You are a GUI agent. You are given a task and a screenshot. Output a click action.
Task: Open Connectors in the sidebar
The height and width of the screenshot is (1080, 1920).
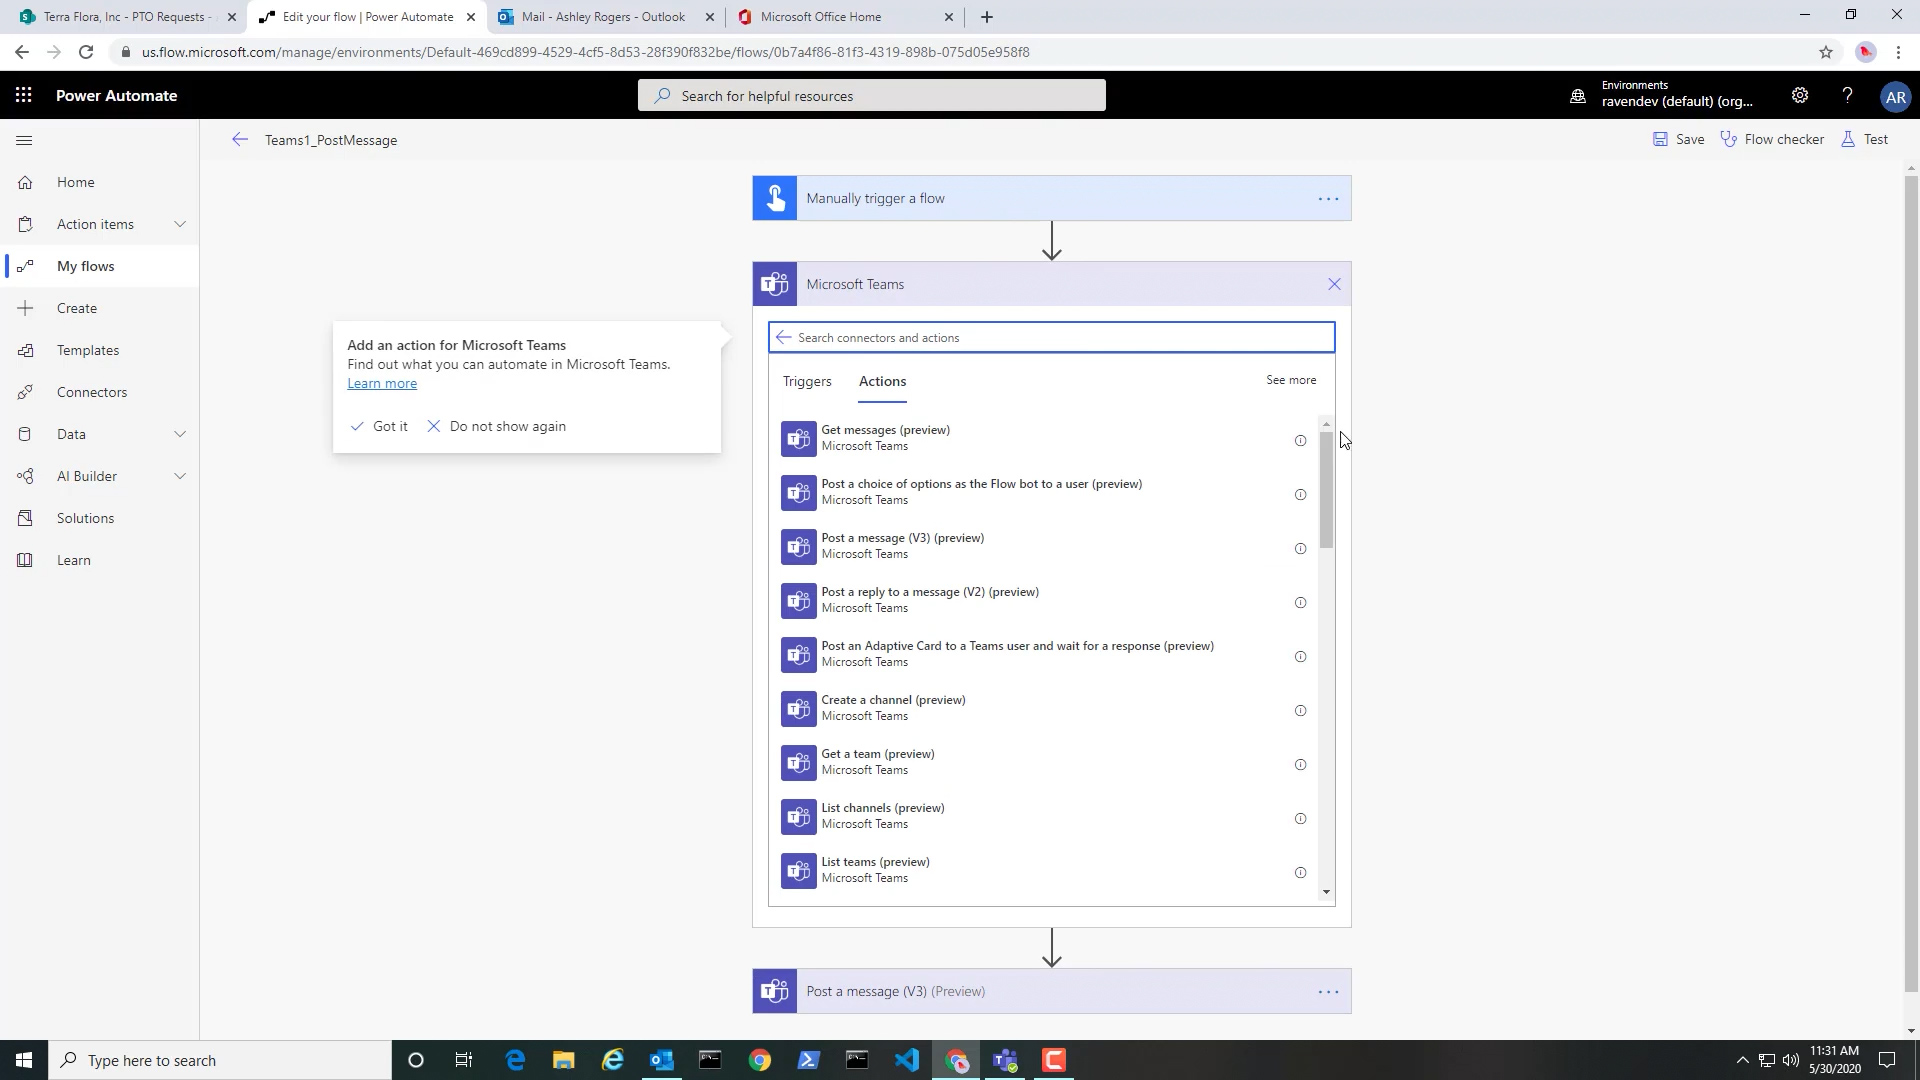(x=91, y=392)
